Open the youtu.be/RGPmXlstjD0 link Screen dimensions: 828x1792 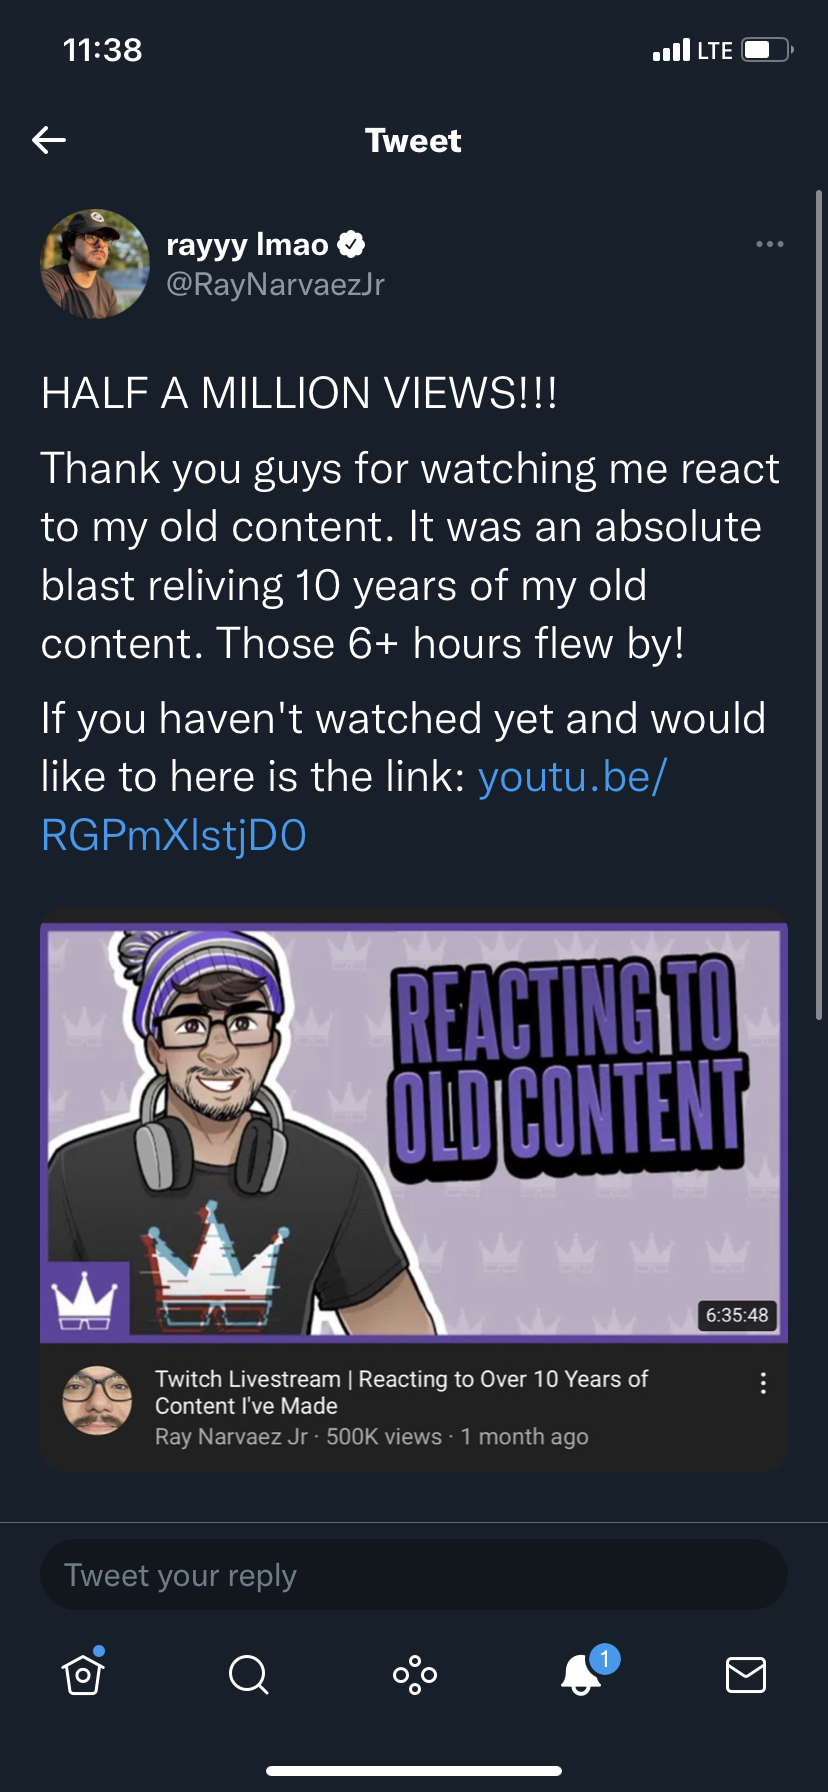354,806
